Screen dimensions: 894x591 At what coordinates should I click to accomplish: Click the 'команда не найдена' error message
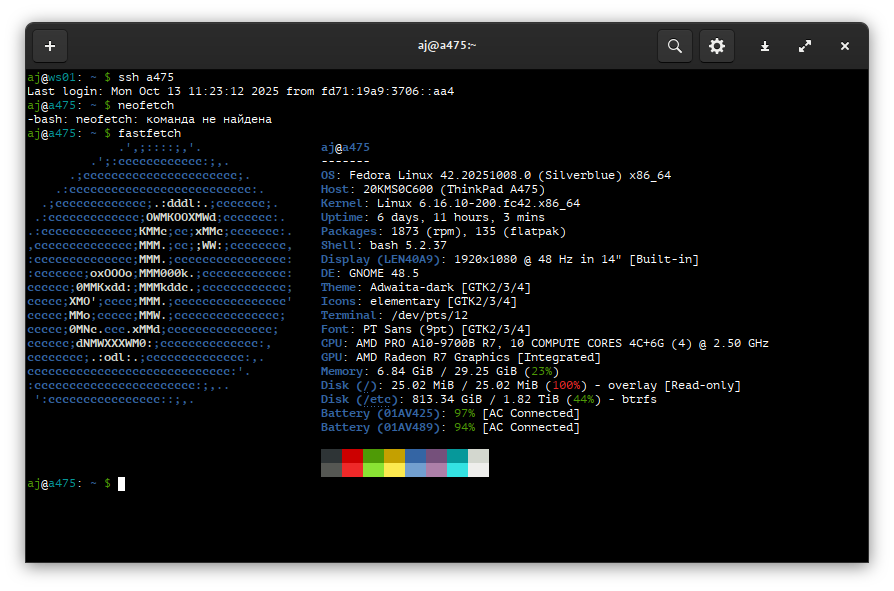point(209,119)
